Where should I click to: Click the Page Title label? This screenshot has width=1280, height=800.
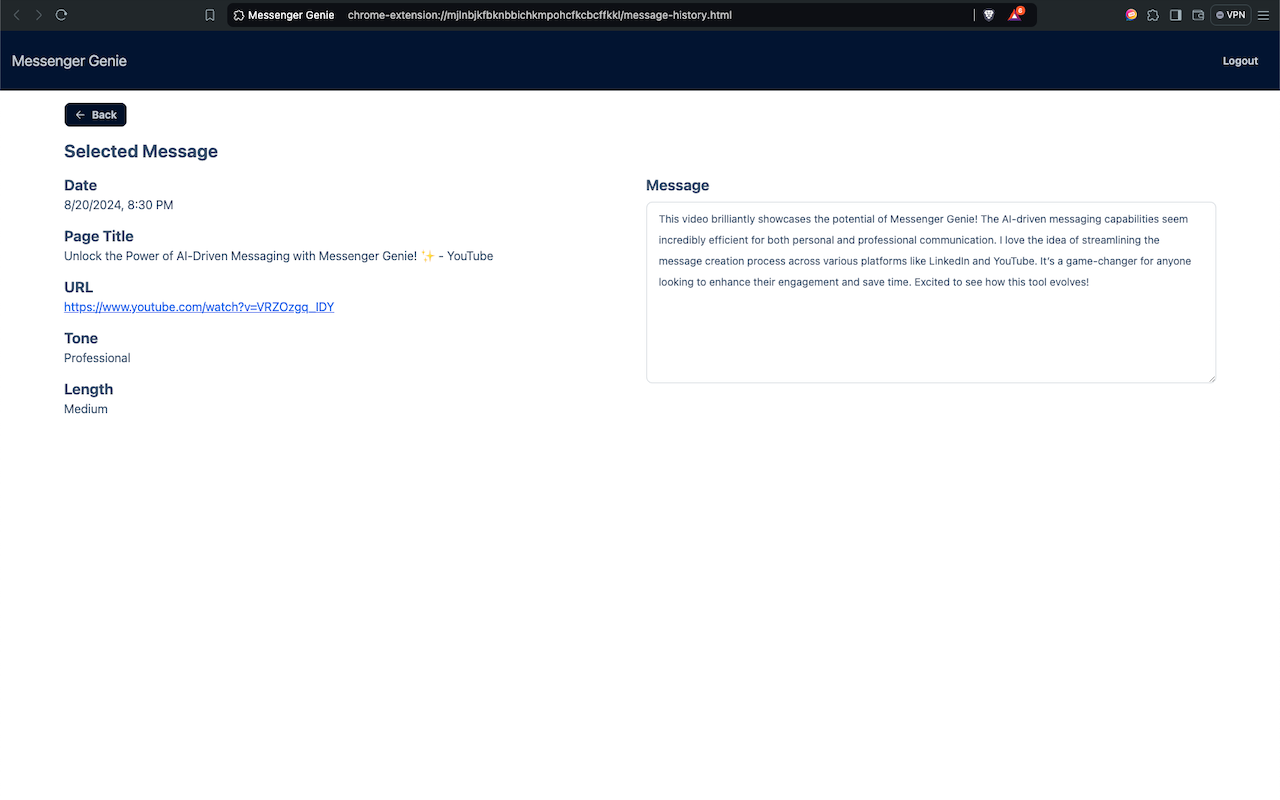[99, 236]
